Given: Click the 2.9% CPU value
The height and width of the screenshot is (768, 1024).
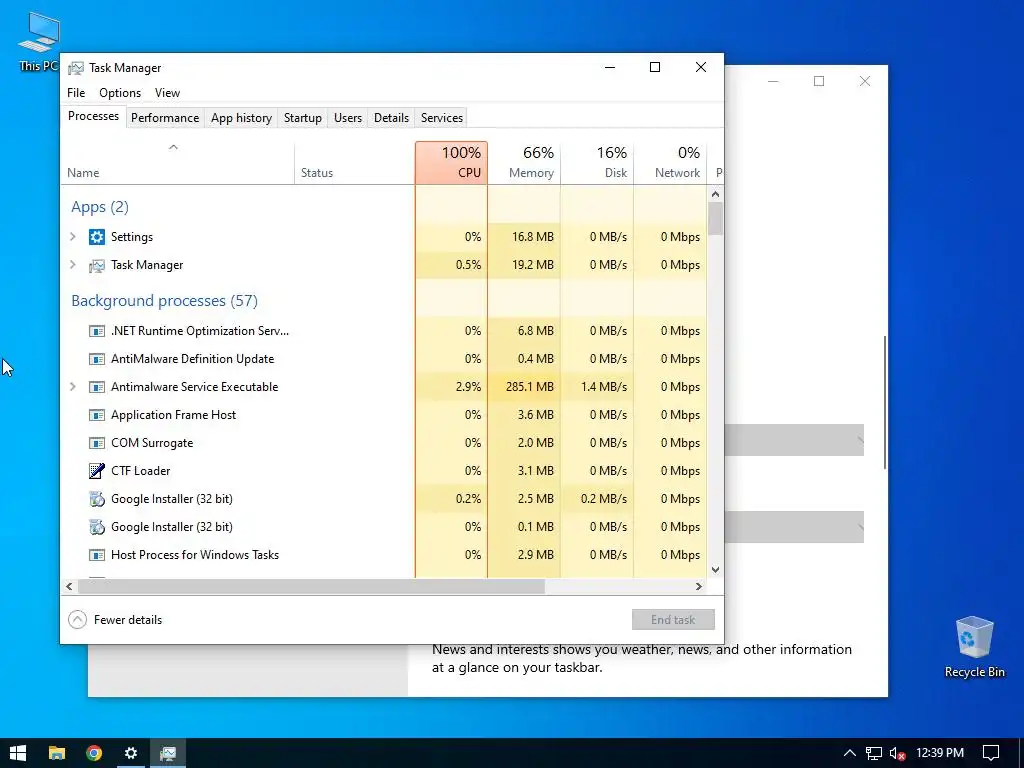Looking at the screenshot, I should coord(468,387).
